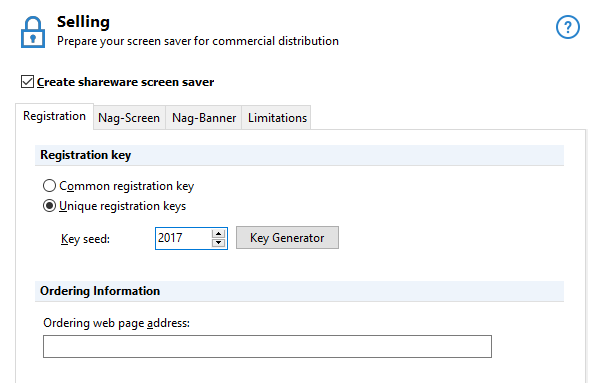Open the Limitations tab

tap(277, 118)
